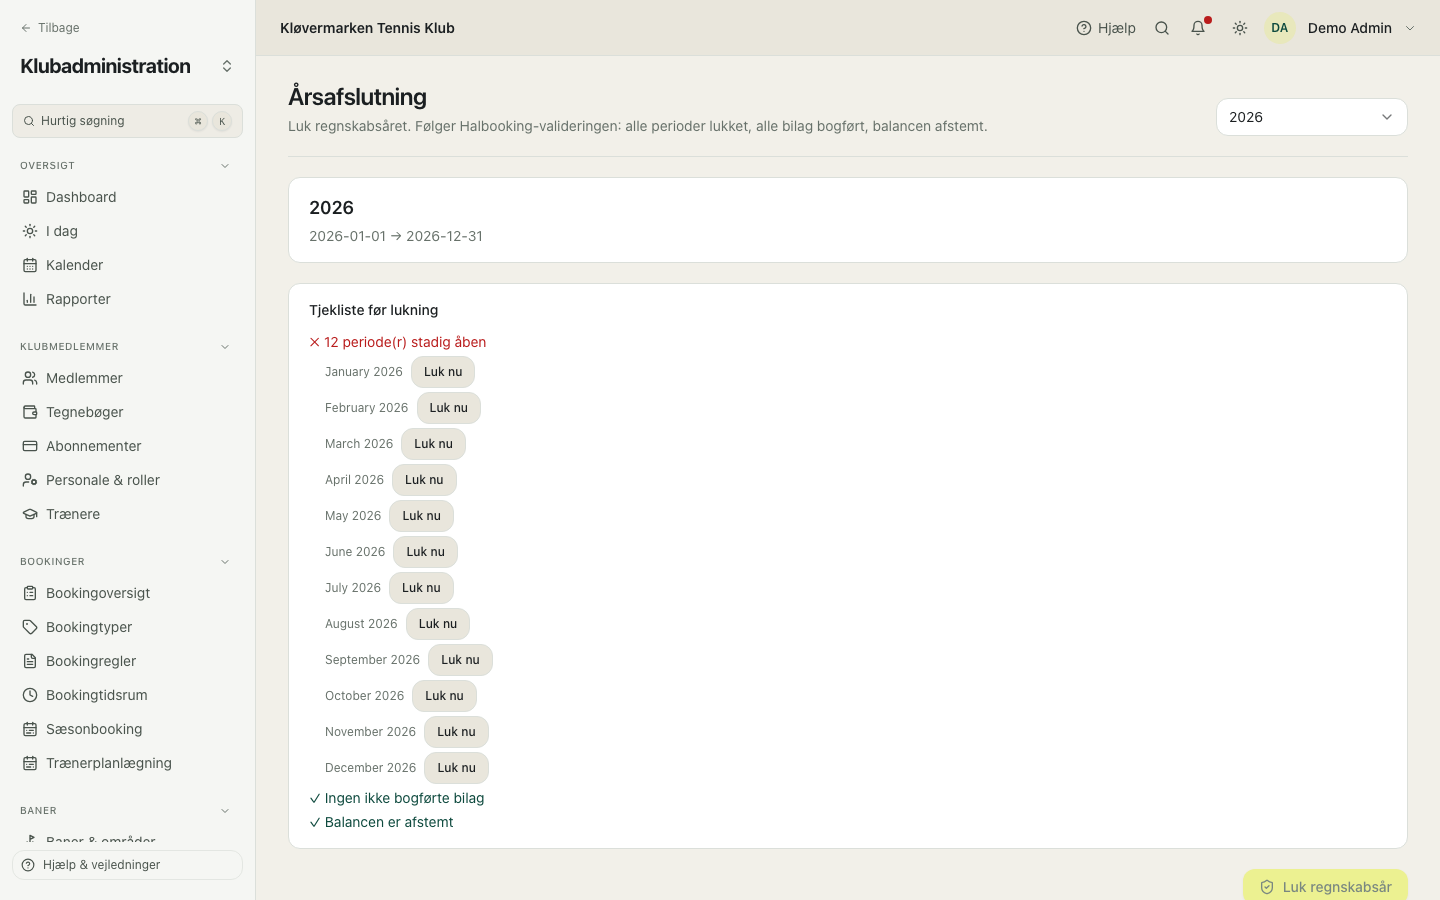1440x900 pixels.
Task: Open Personale & roller item
Action: (127, 480)
